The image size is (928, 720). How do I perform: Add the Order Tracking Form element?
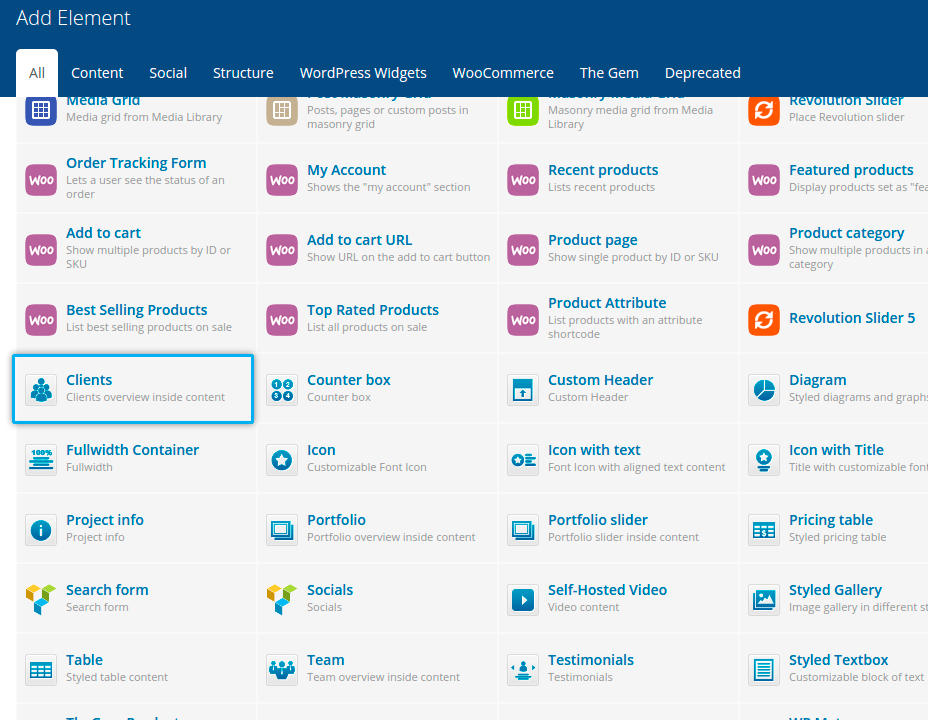point(136,163)
